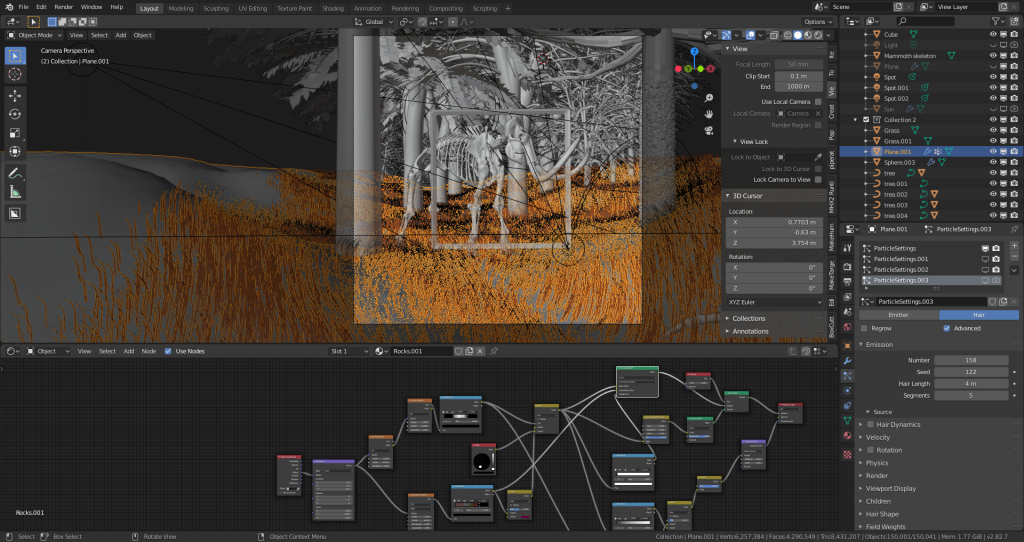This screenshot has width=1024, height=542.
Task: Open the Slot 1 material slot dropdown
Action: click(349, 351)
